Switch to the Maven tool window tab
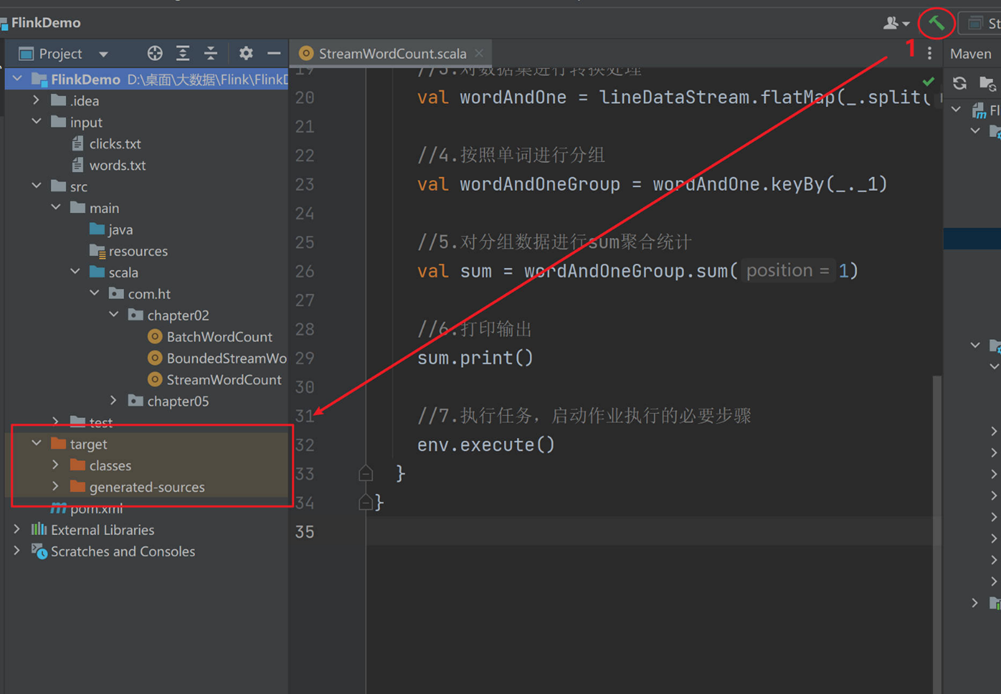Screen dimensions: 1001x694 coord(969,53)
